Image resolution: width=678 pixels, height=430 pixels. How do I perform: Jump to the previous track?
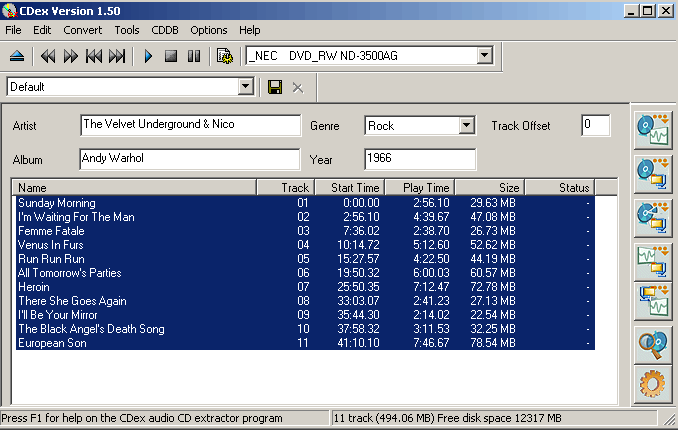(x=94, y=56)
